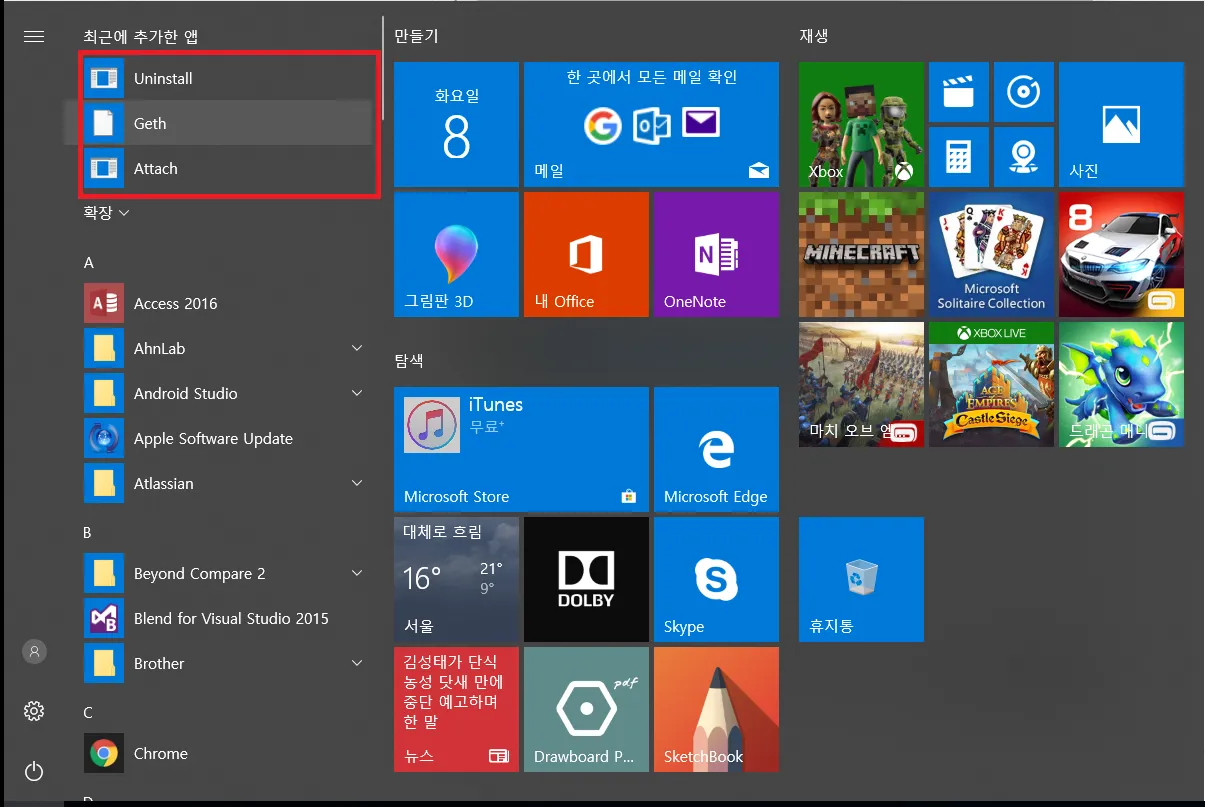
Task: Expand the Atlassian folder
Action: 357,483
